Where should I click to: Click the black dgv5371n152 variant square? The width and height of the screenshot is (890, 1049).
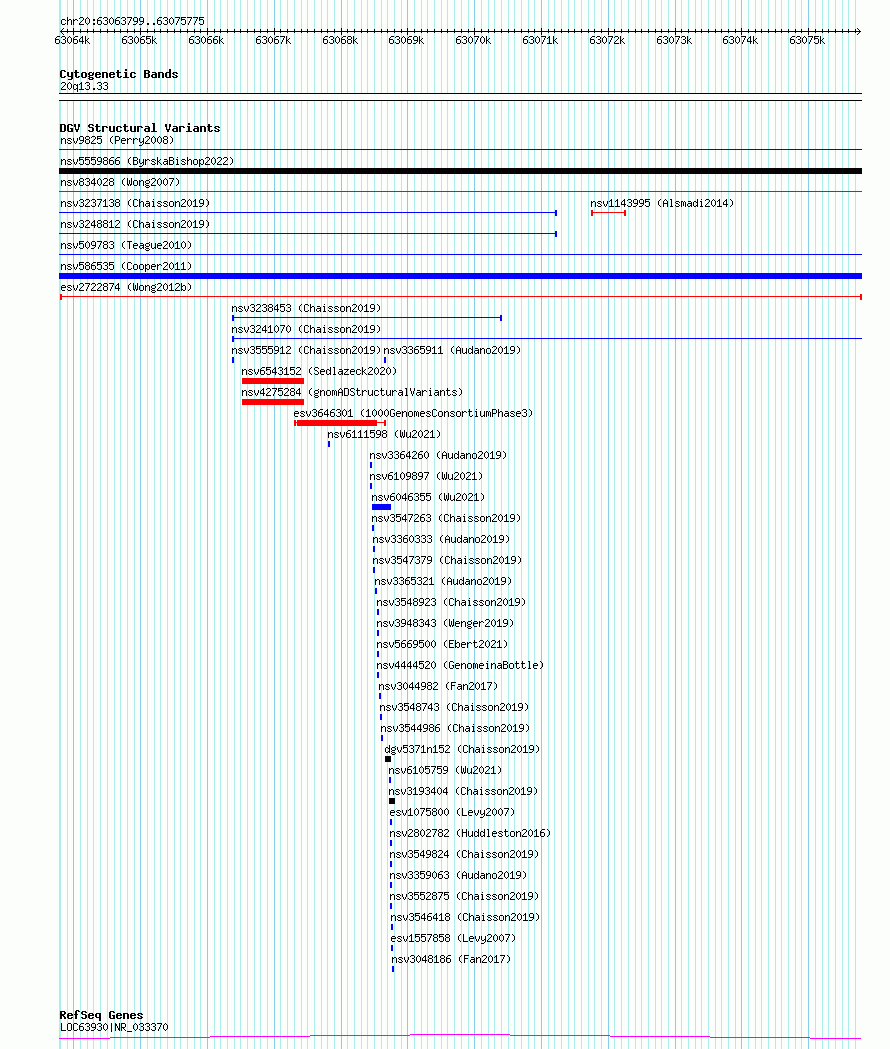coord(388,759)
